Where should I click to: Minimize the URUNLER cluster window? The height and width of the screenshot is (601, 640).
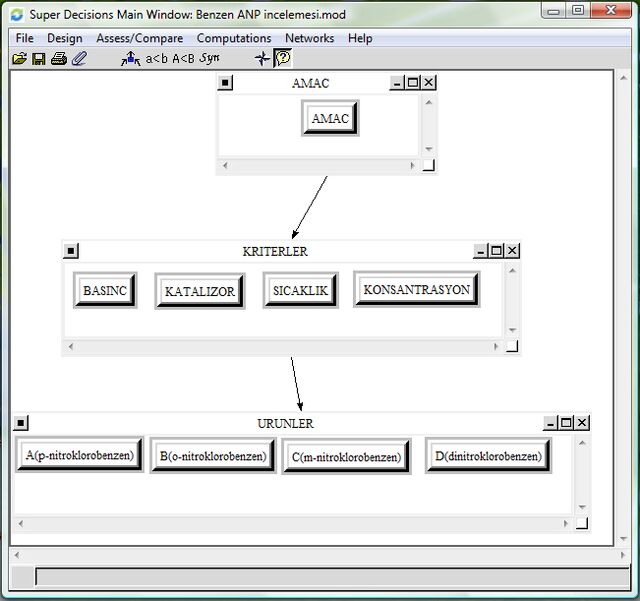pos(550,423)
